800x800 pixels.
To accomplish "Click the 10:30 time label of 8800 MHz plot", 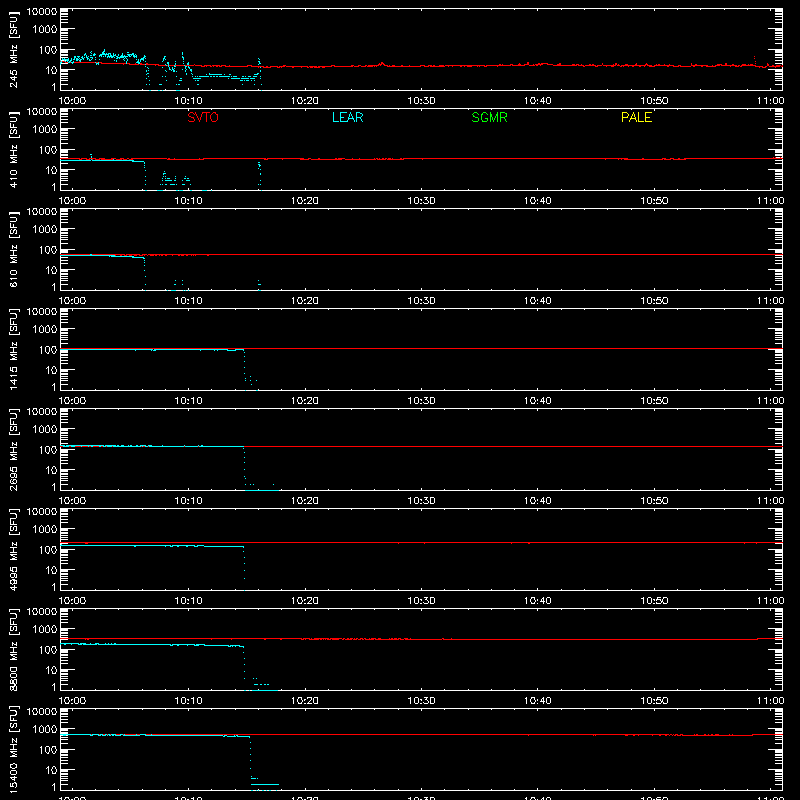I will coord(421,701).
